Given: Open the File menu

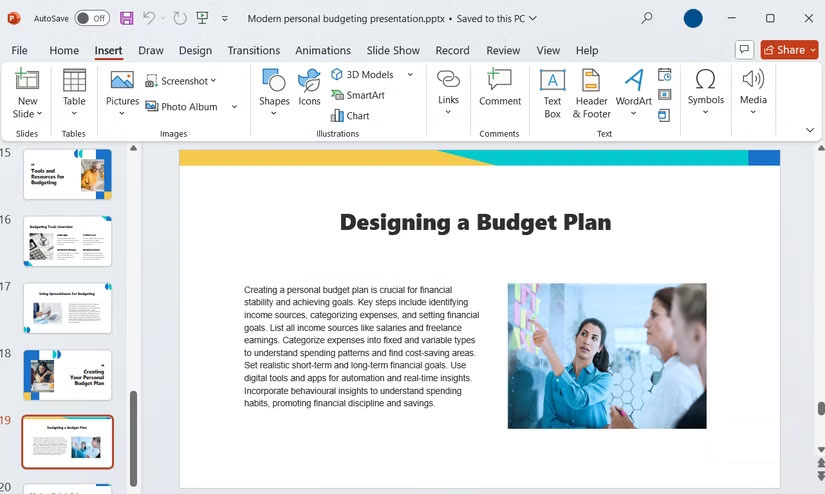Looking at the screenshot, I should pyautogui.click(x=19, y=50).
